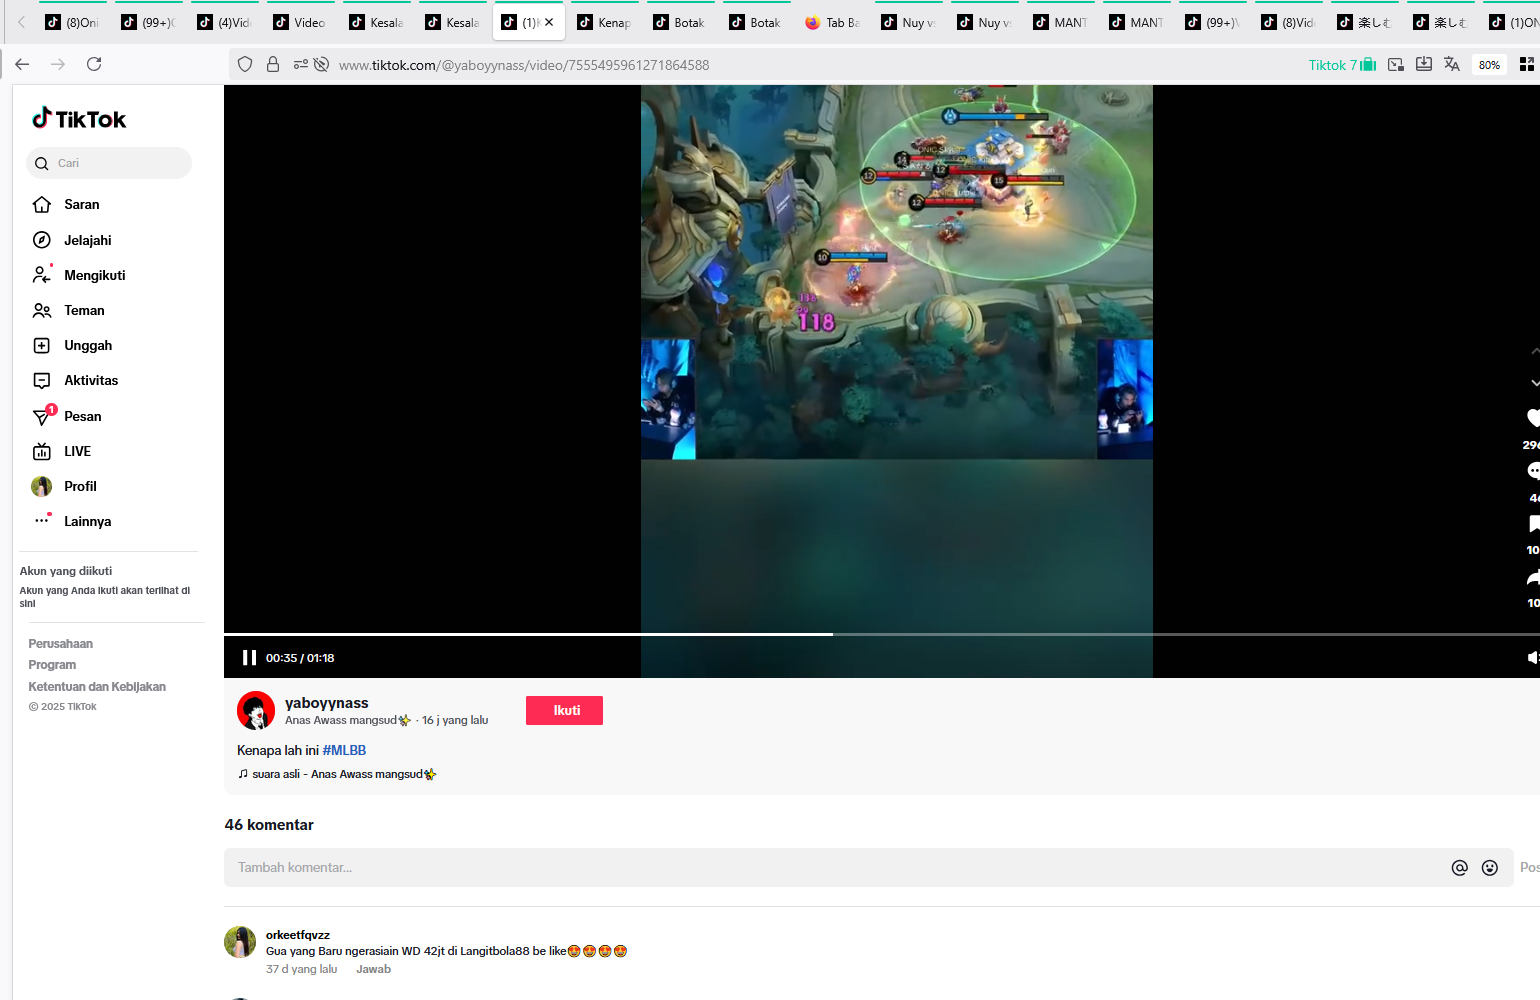Image resolution: width=1540 pixels, height=1000 pixels.
Task: Save the video with the bookmark icon
Action: 1533,524
